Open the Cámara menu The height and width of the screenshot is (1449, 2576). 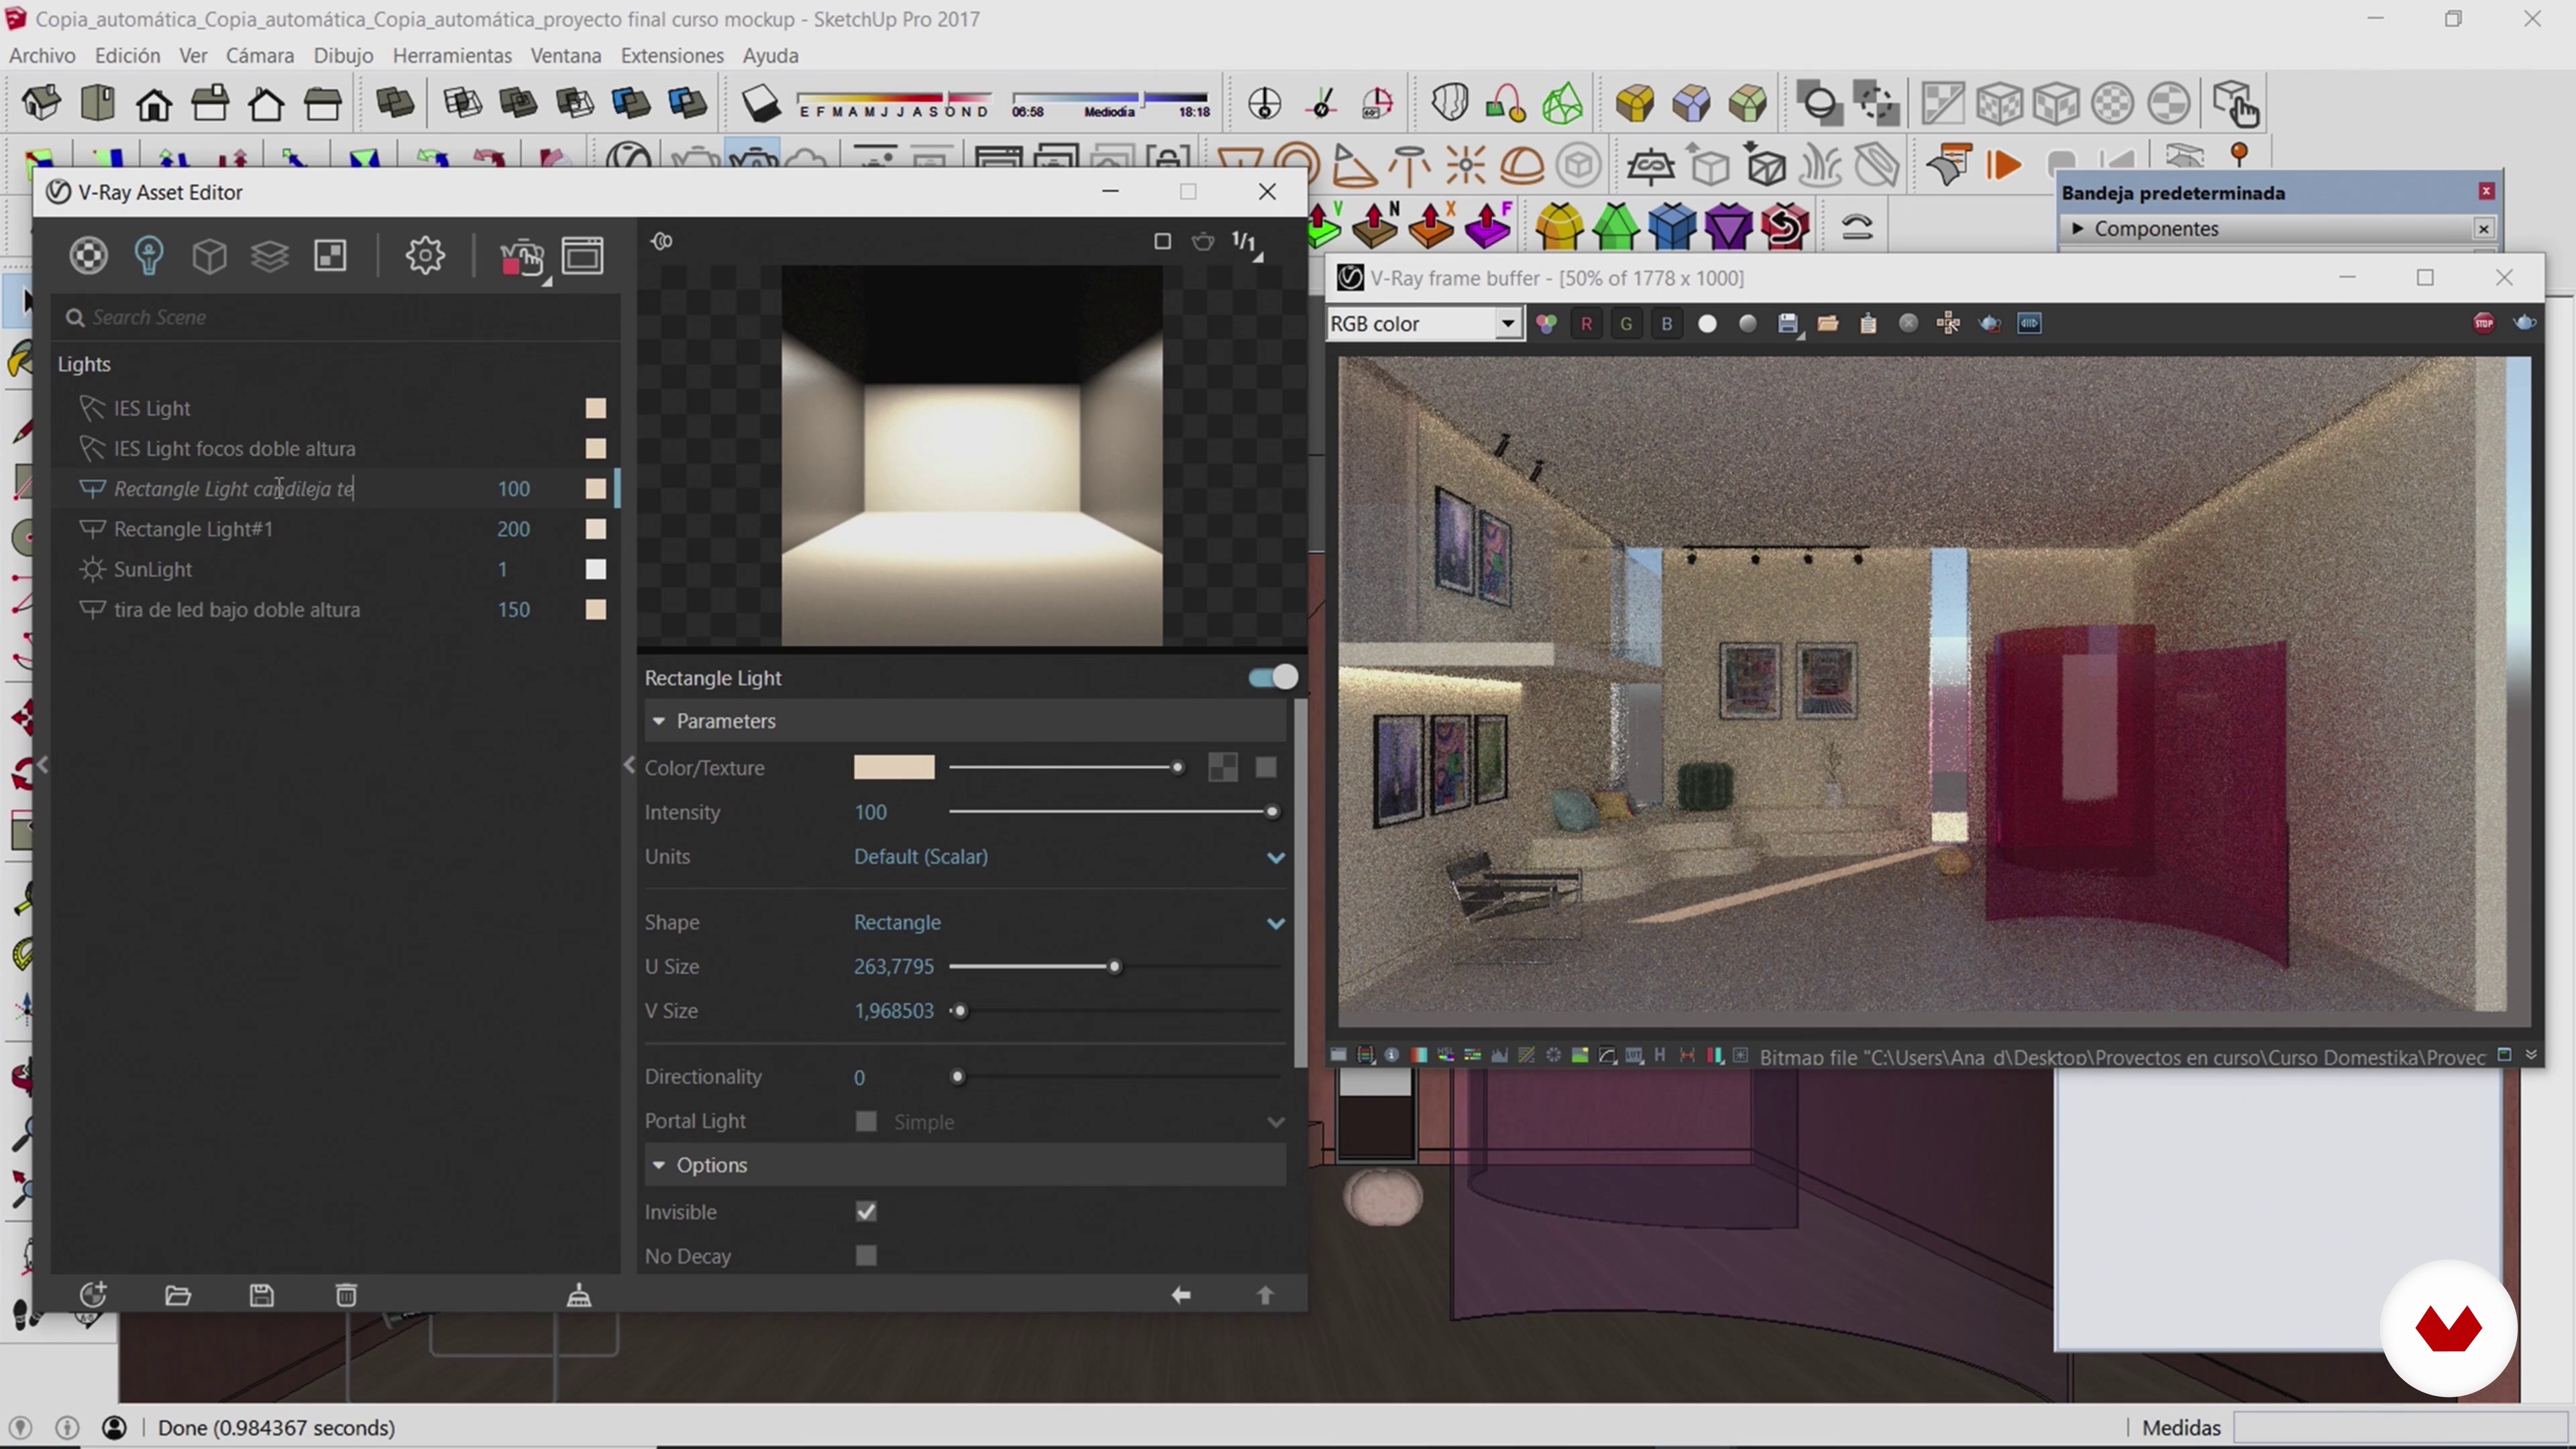pos(260,56)
